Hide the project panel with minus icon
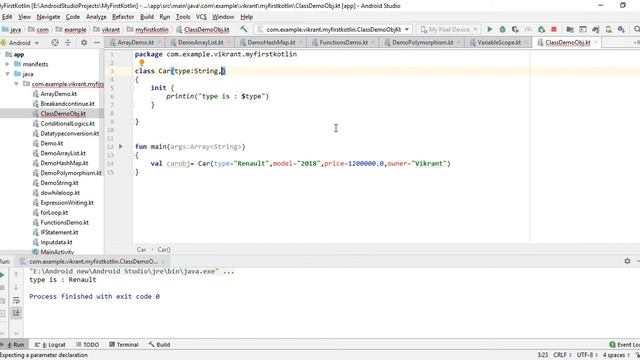The width and height of the screenshot is (640, 360). pos(97,42)
